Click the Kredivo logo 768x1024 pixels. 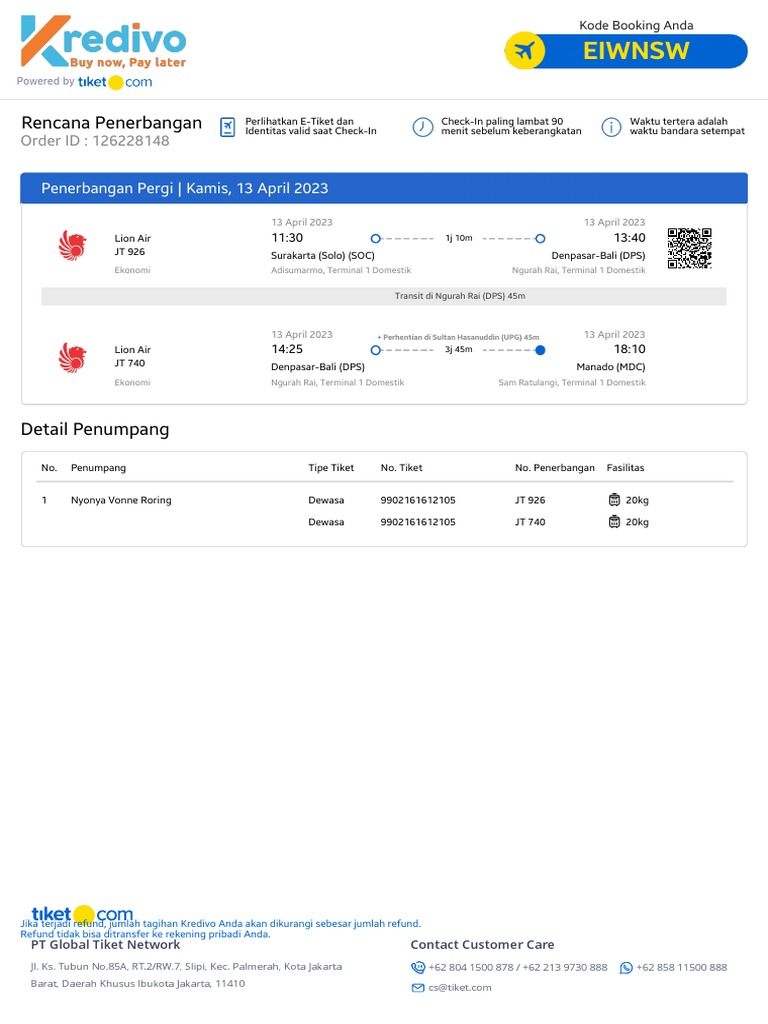pyautogui.click(x=103, y=43)
